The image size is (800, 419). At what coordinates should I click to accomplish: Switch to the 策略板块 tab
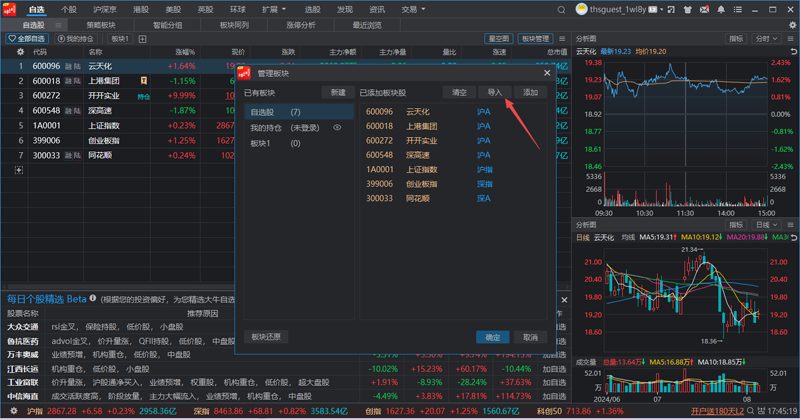(x=100, y=24)
